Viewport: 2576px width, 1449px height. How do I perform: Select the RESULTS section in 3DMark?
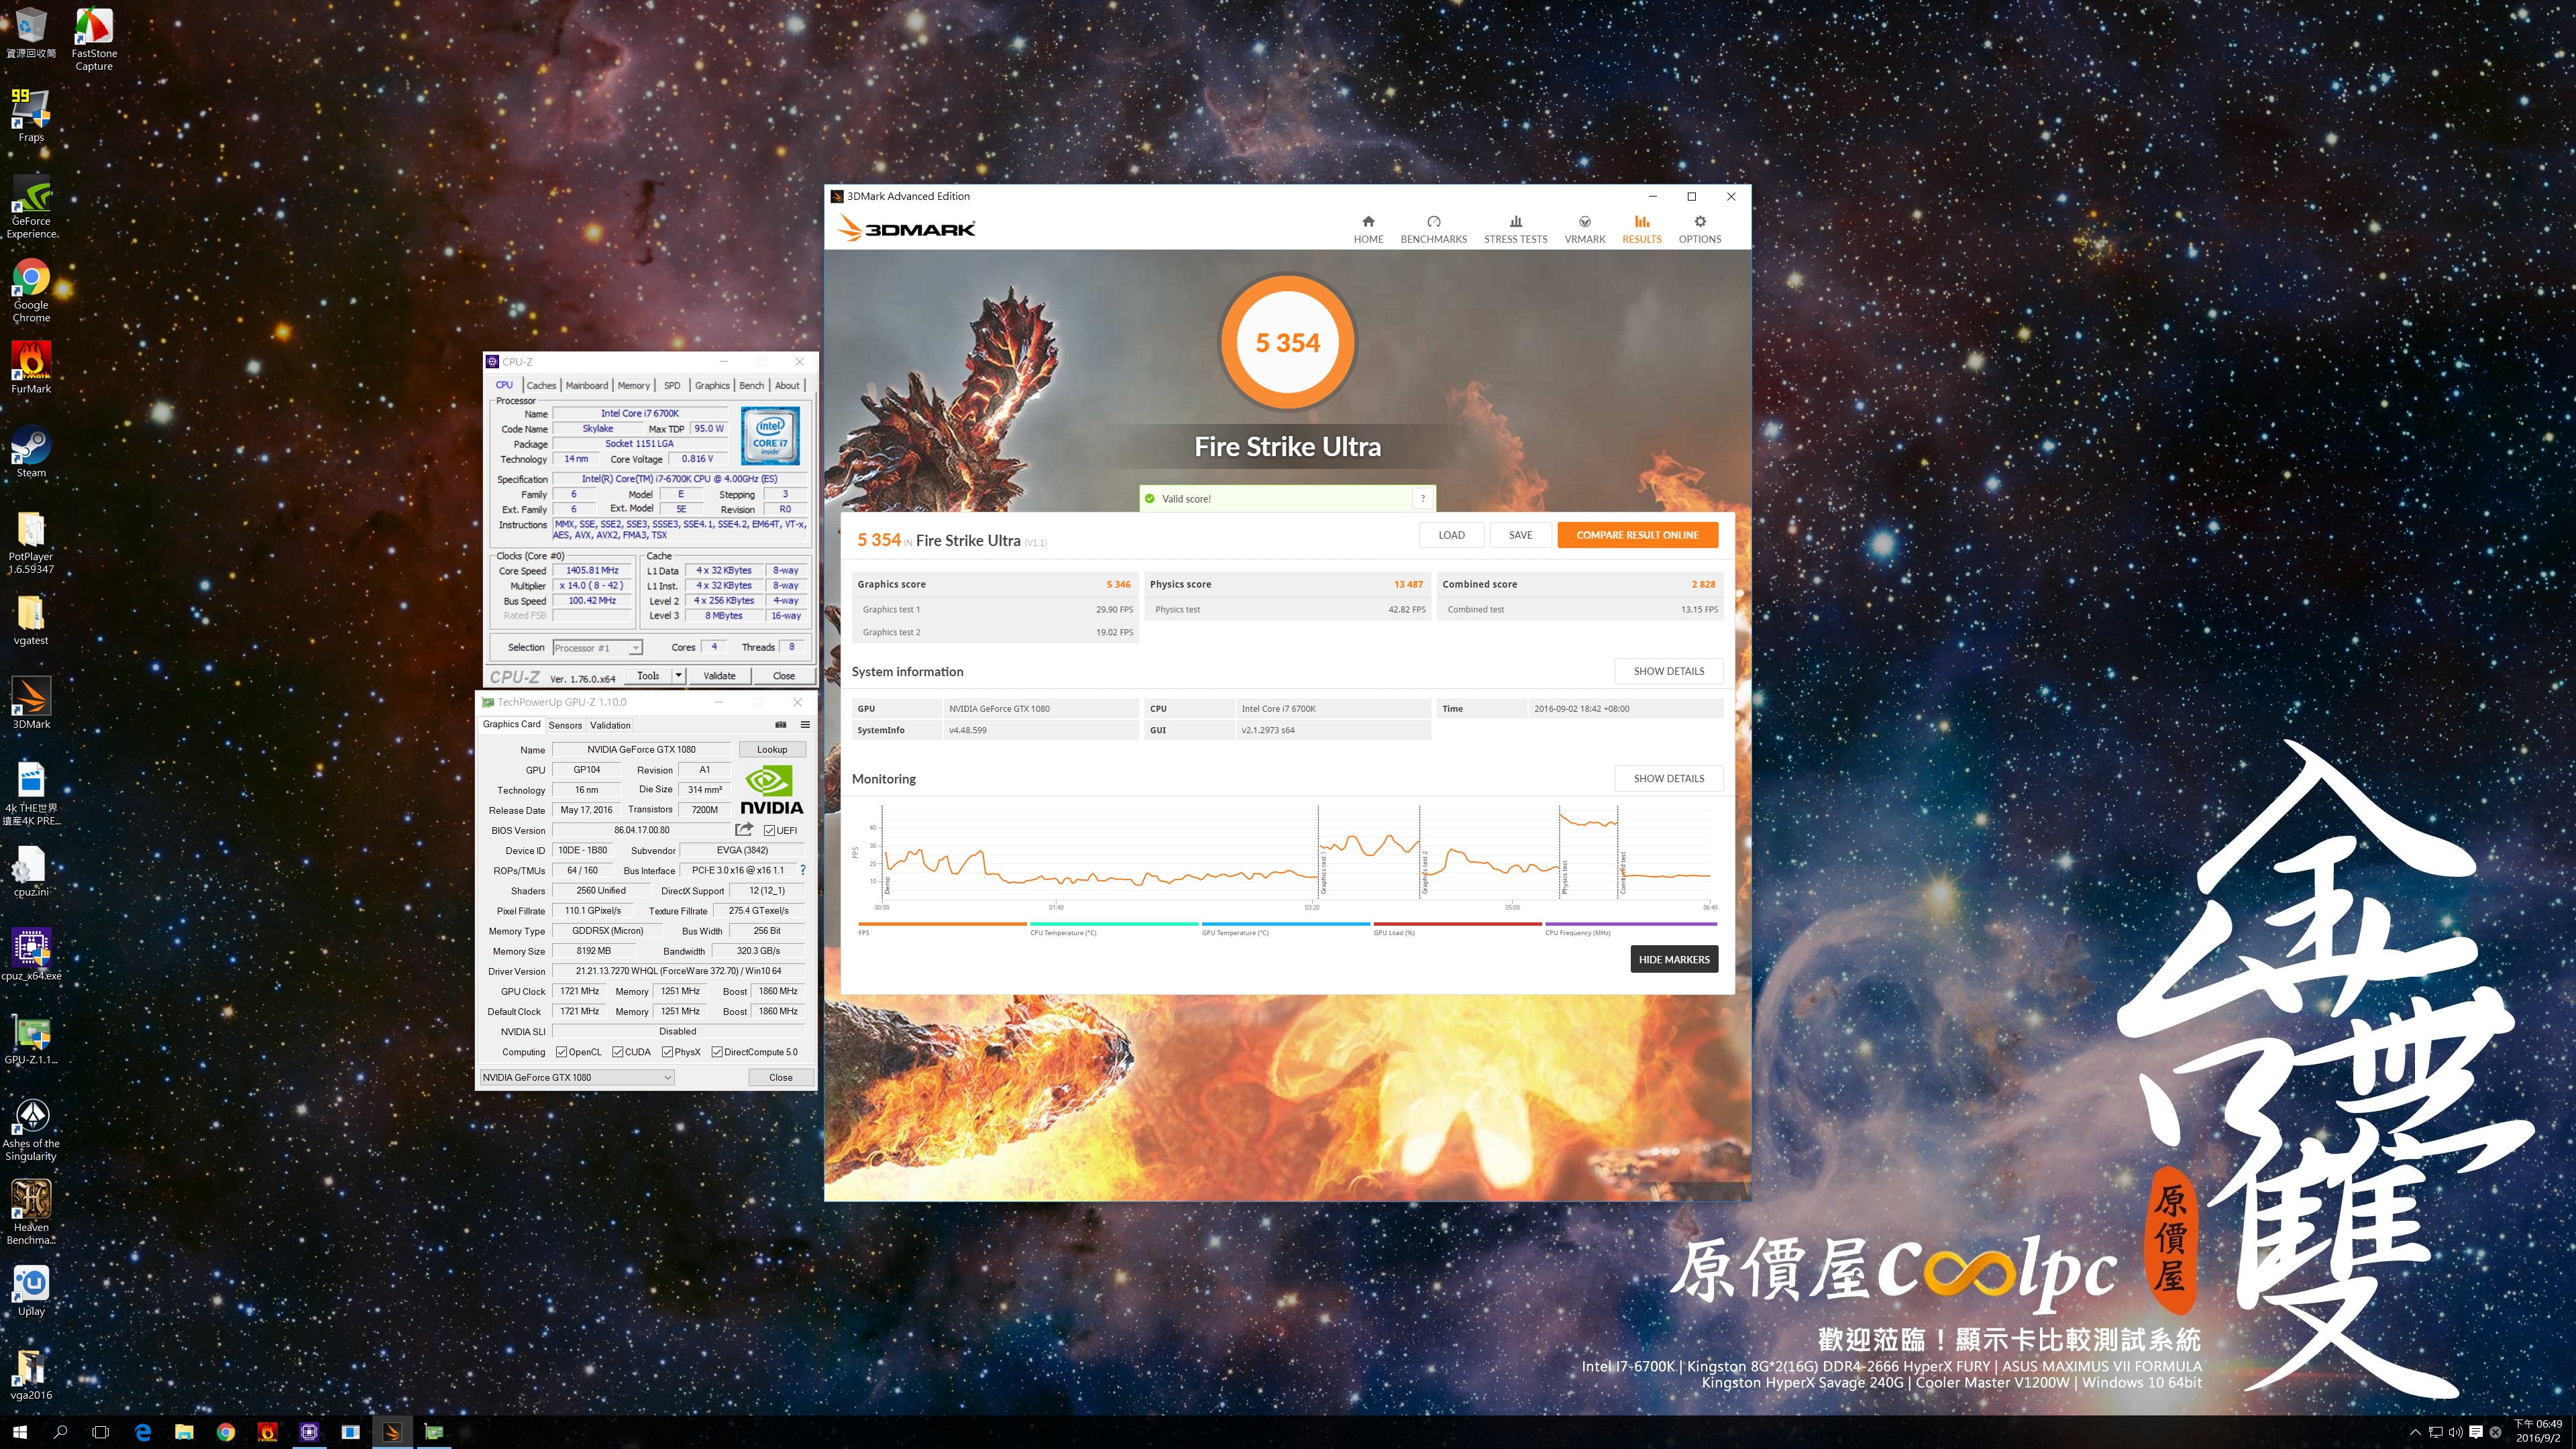pos(1641,229)
